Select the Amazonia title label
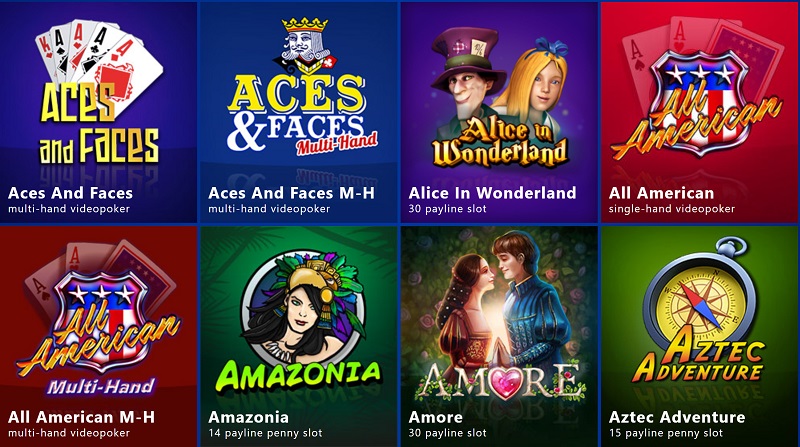The height and width of the screenshot is (447, 800). tap(248, 417)
